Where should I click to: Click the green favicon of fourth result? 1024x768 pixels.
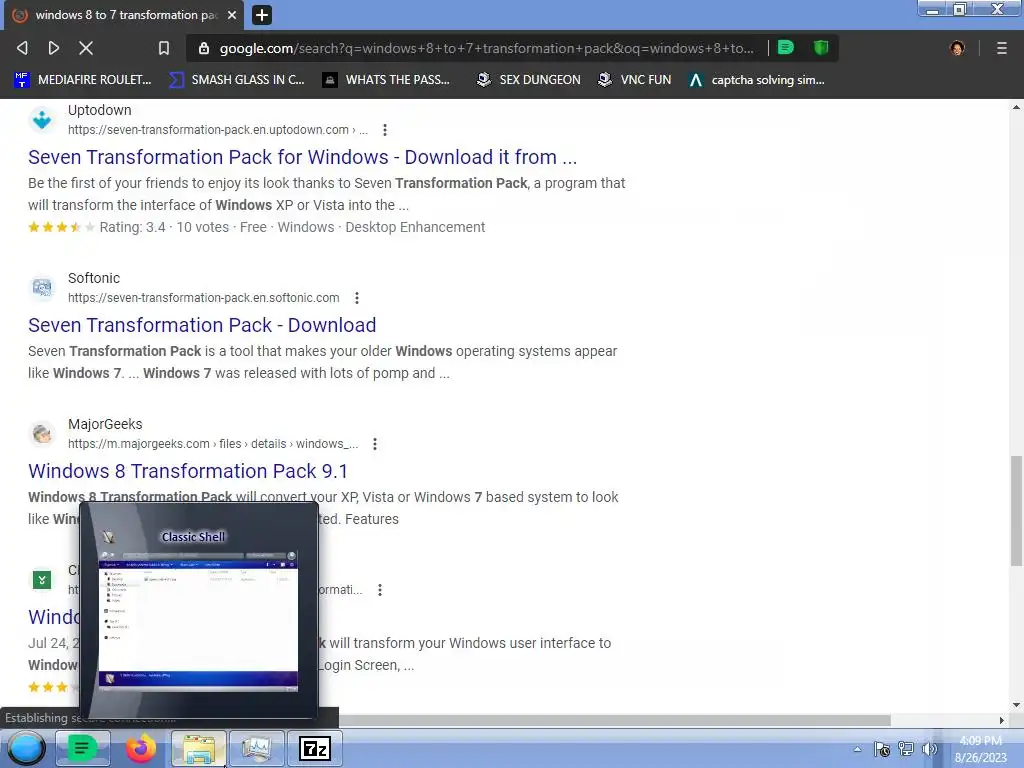42,580
